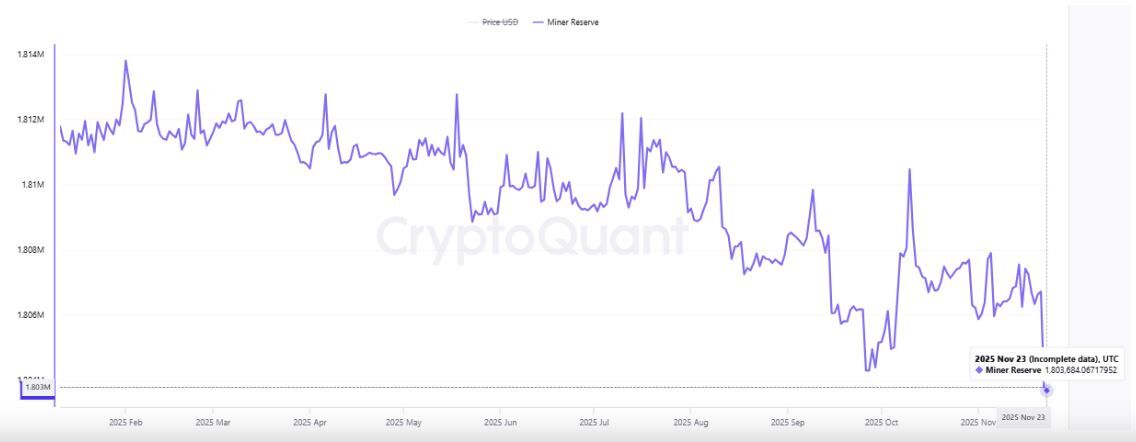Viewport: 1136px width, 442px height.
Task: Select the highlighted data point marker
Action: coord(1047,390)
